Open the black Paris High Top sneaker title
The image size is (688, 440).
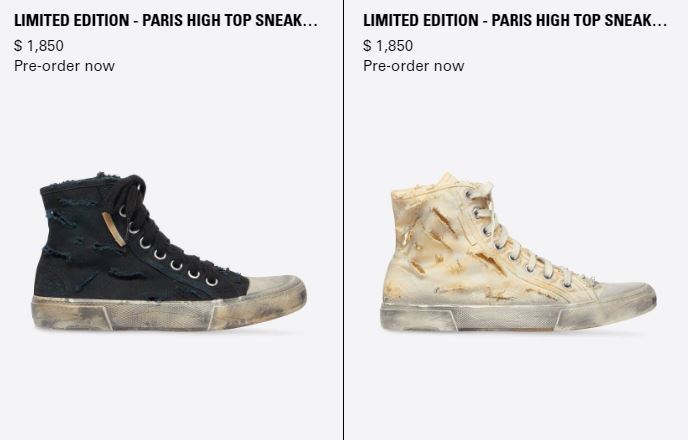pyautogui.click(x=165, y=20)
